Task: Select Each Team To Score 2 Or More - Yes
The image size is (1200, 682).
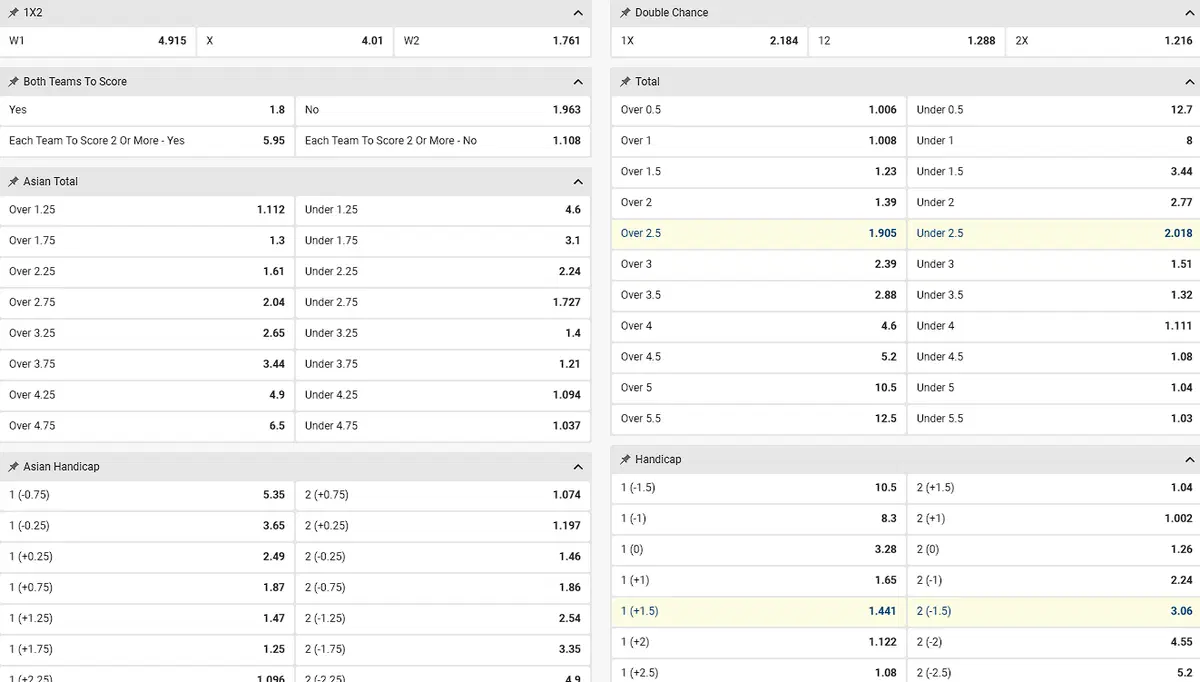Action: [147, 141]
